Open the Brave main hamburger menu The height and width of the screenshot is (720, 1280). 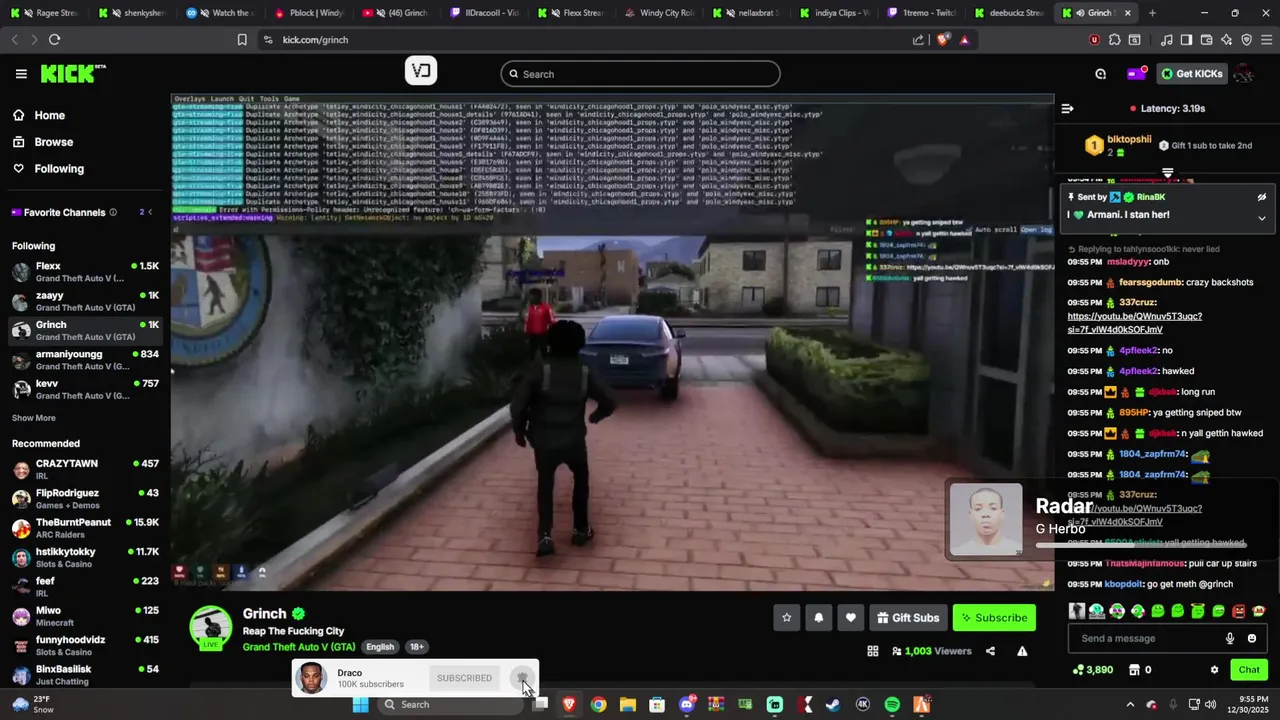(x=1265, y=40)
